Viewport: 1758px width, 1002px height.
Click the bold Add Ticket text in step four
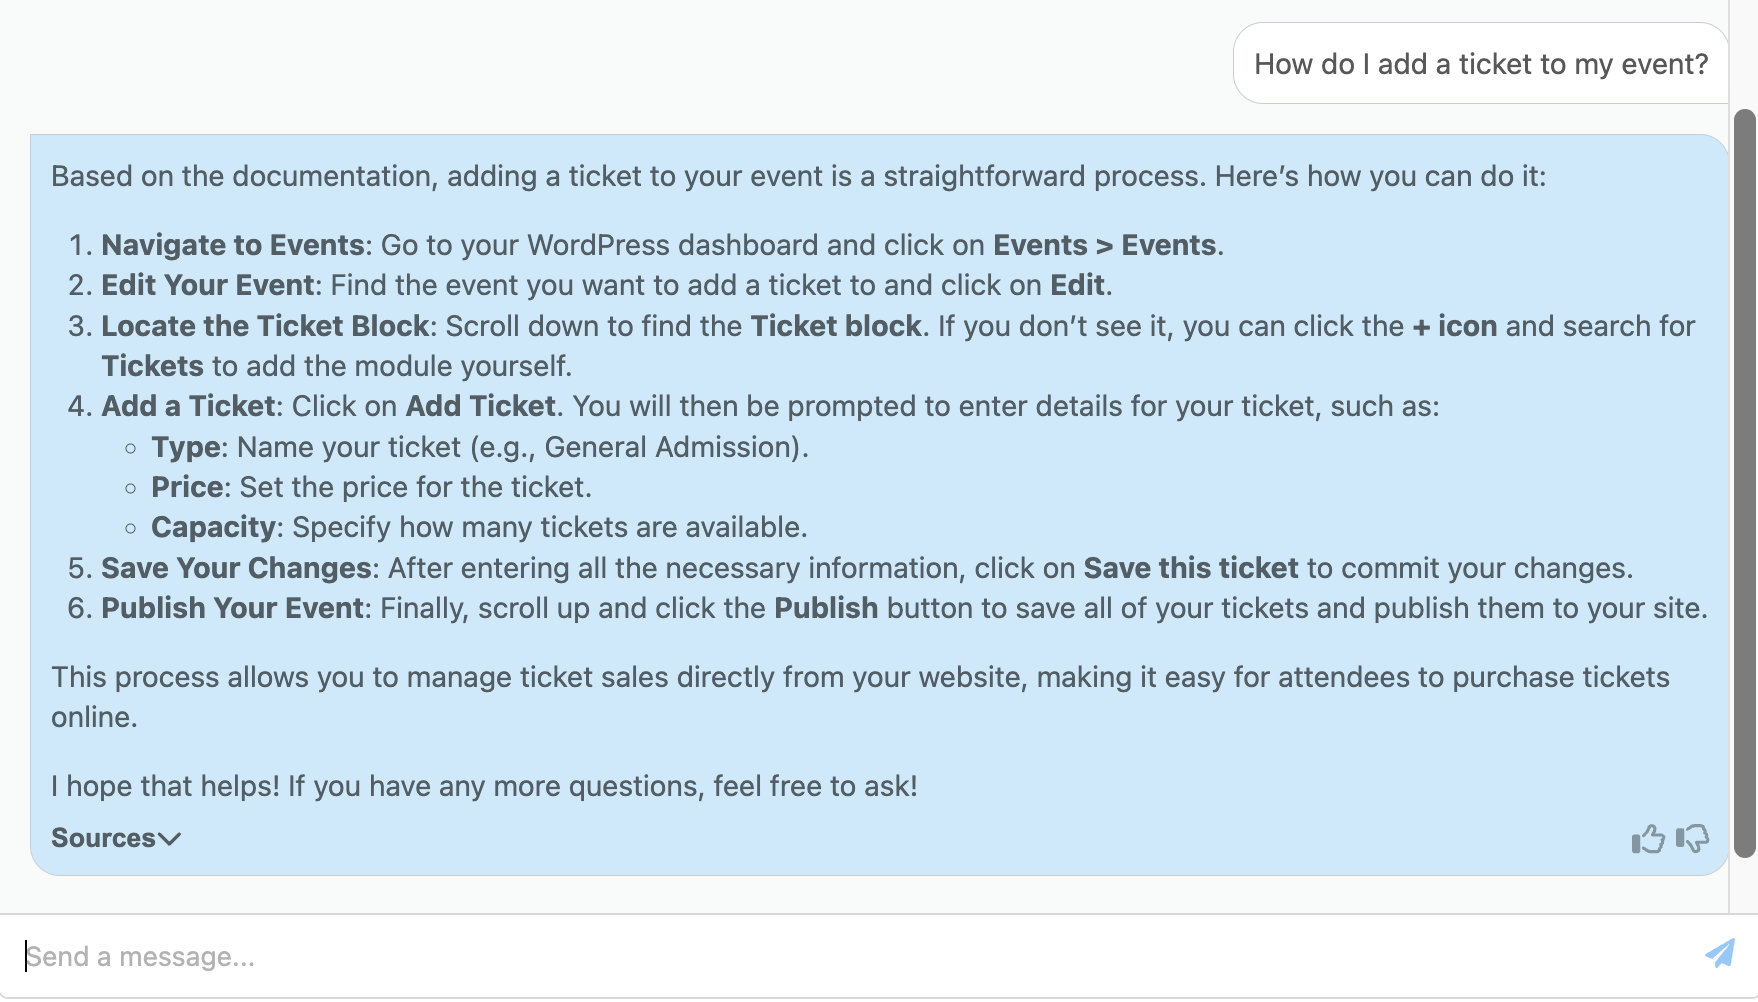click(x=480, y=406)
